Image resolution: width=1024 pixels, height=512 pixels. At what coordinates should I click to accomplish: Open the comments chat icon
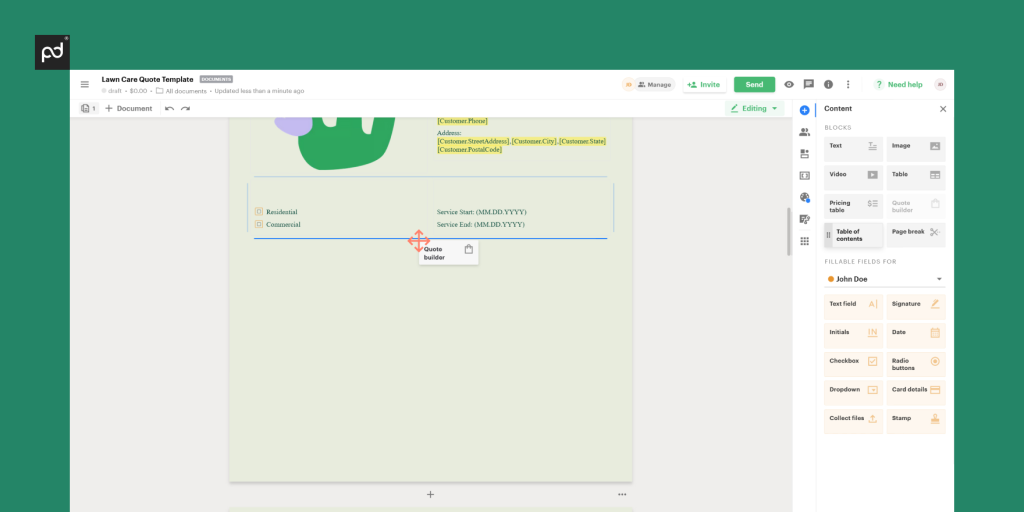tap(808, 84)
